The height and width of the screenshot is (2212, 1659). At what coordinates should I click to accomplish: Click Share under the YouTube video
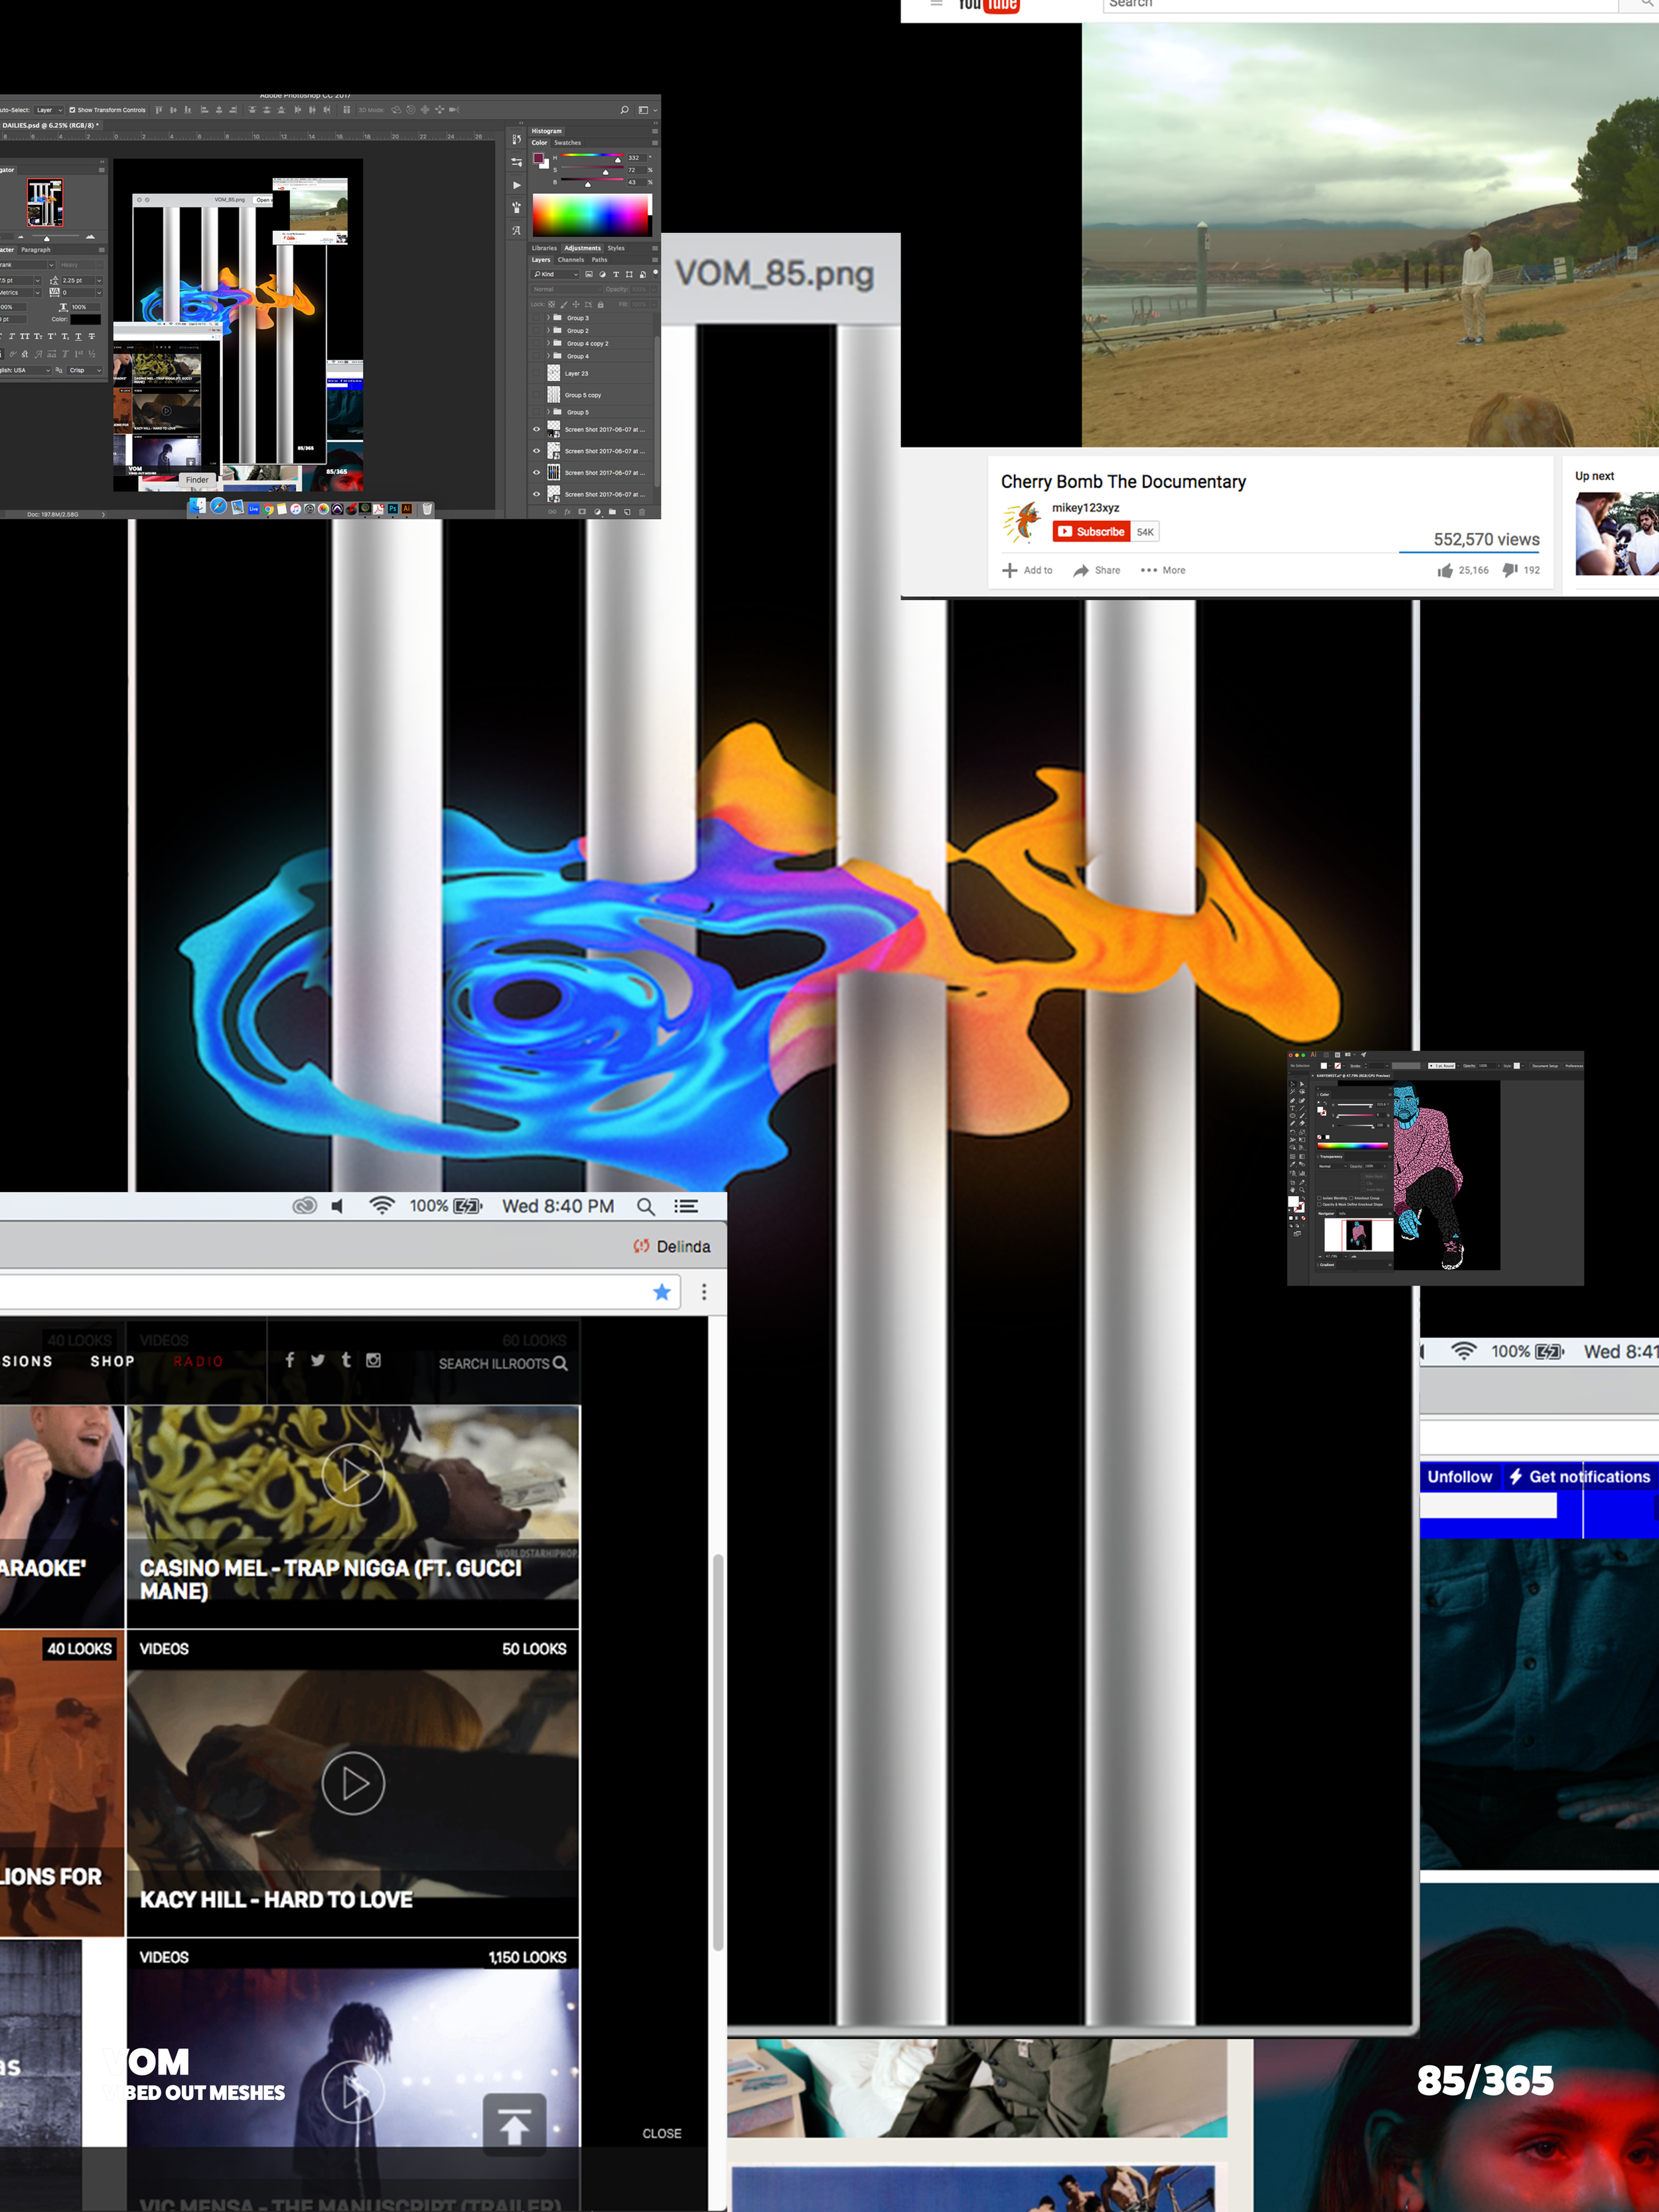click(x=1097, y=570)
